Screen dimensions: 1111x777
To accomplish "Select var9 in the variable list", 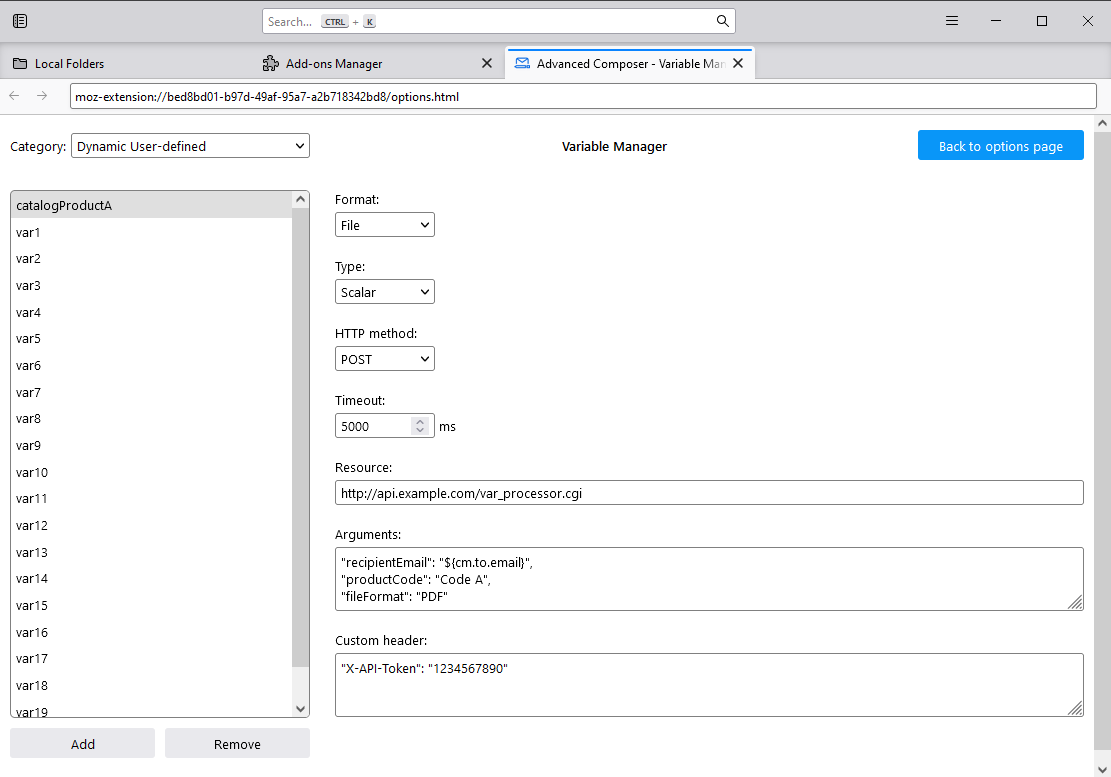I will click(x=151, y=446).
